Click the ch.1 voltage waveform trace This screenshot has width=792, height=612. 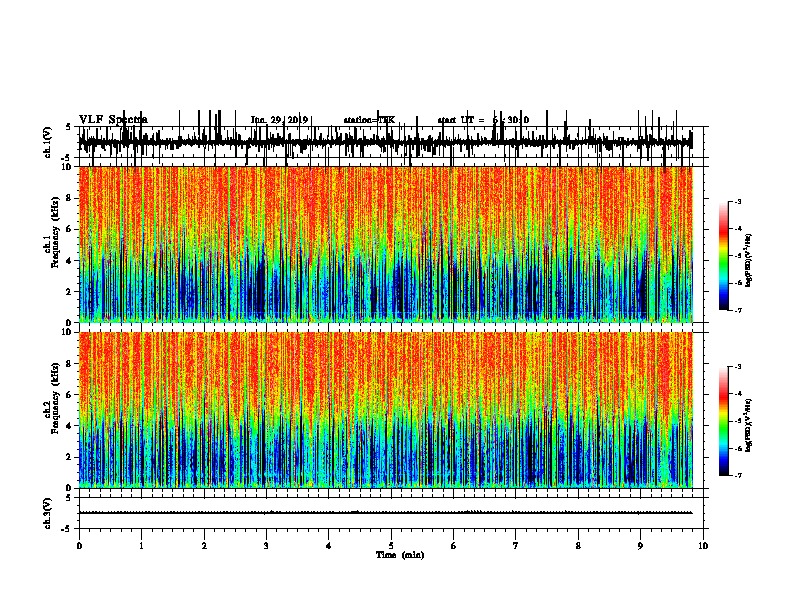tap(386, 142)
